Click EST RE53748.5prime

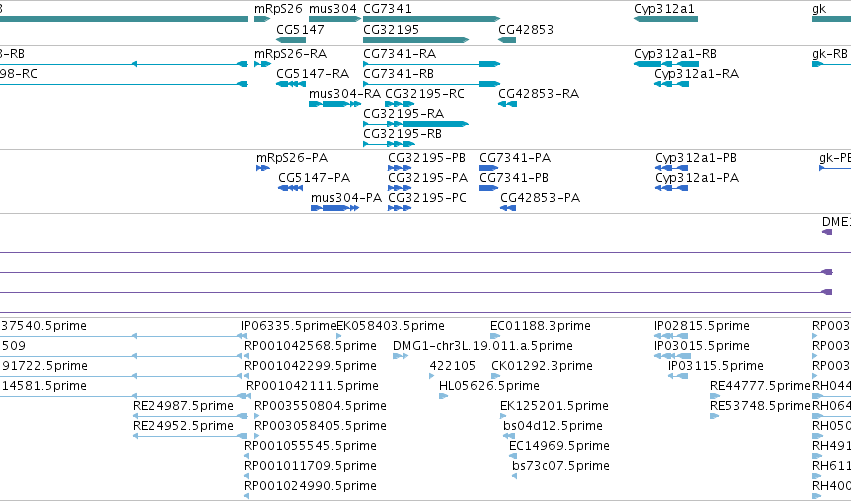click(x=760, y=407)
